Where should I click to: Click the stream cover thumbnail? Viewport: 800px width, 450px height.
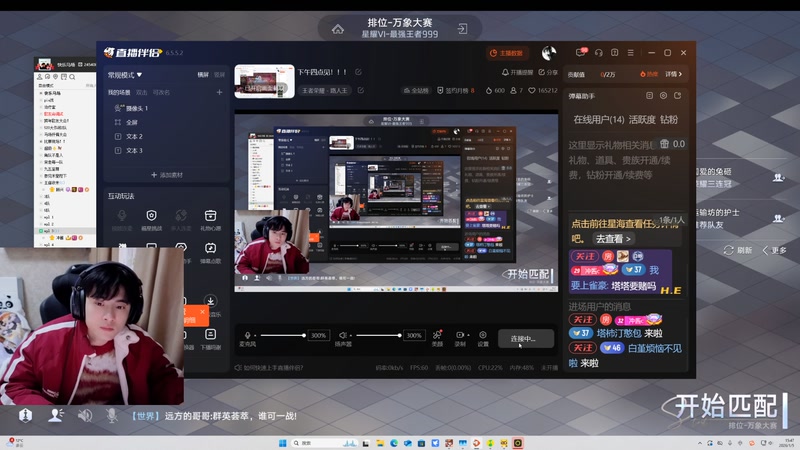coord(264,81)
